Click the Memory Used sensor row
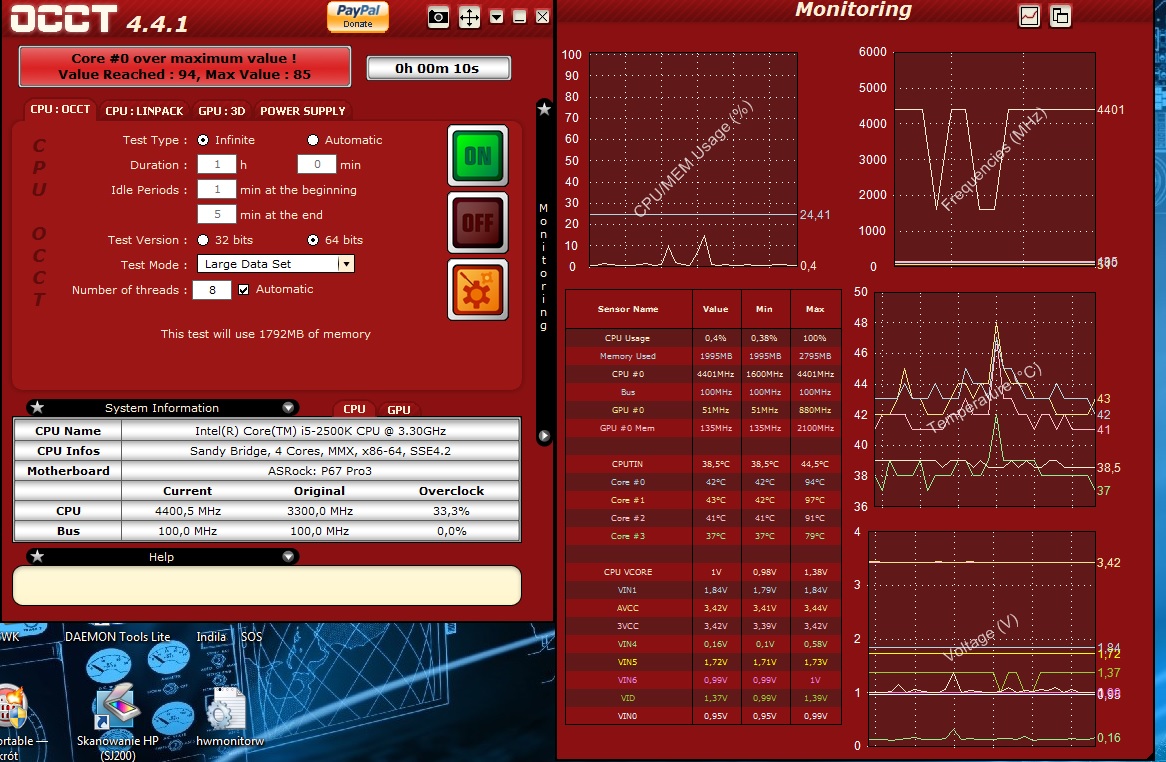The height and width of the screenshot is (762, 1166). click(x=703, y=355)
